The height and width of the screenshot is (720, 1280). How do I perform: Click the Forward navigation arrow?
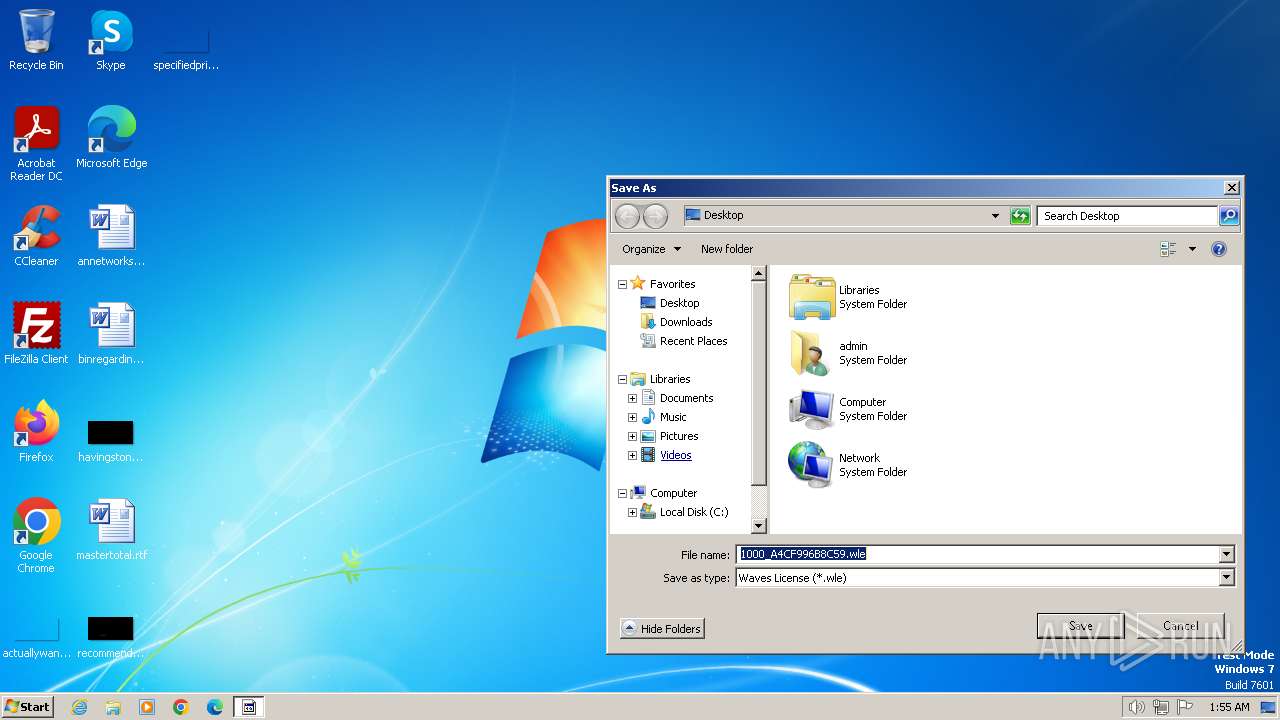[x=655, y=215]
